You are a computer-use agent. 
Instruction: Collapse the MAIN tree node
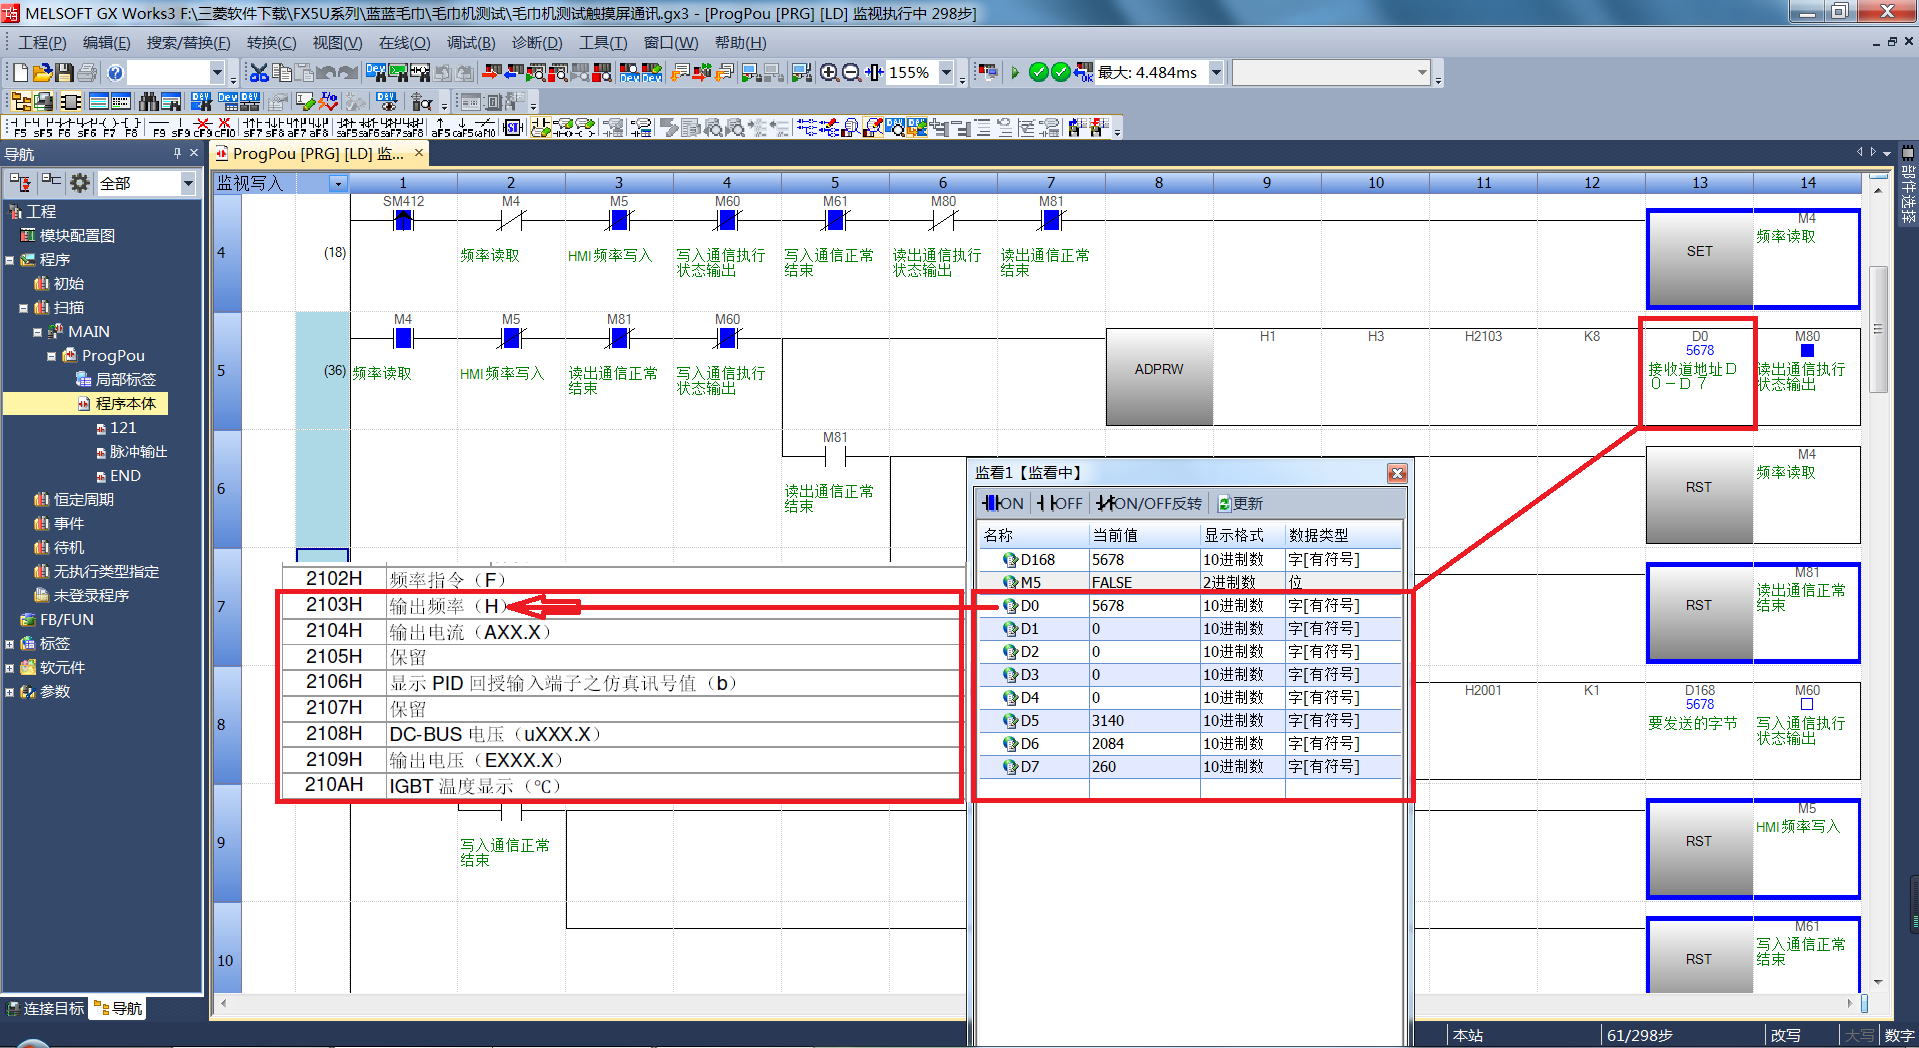37,332
